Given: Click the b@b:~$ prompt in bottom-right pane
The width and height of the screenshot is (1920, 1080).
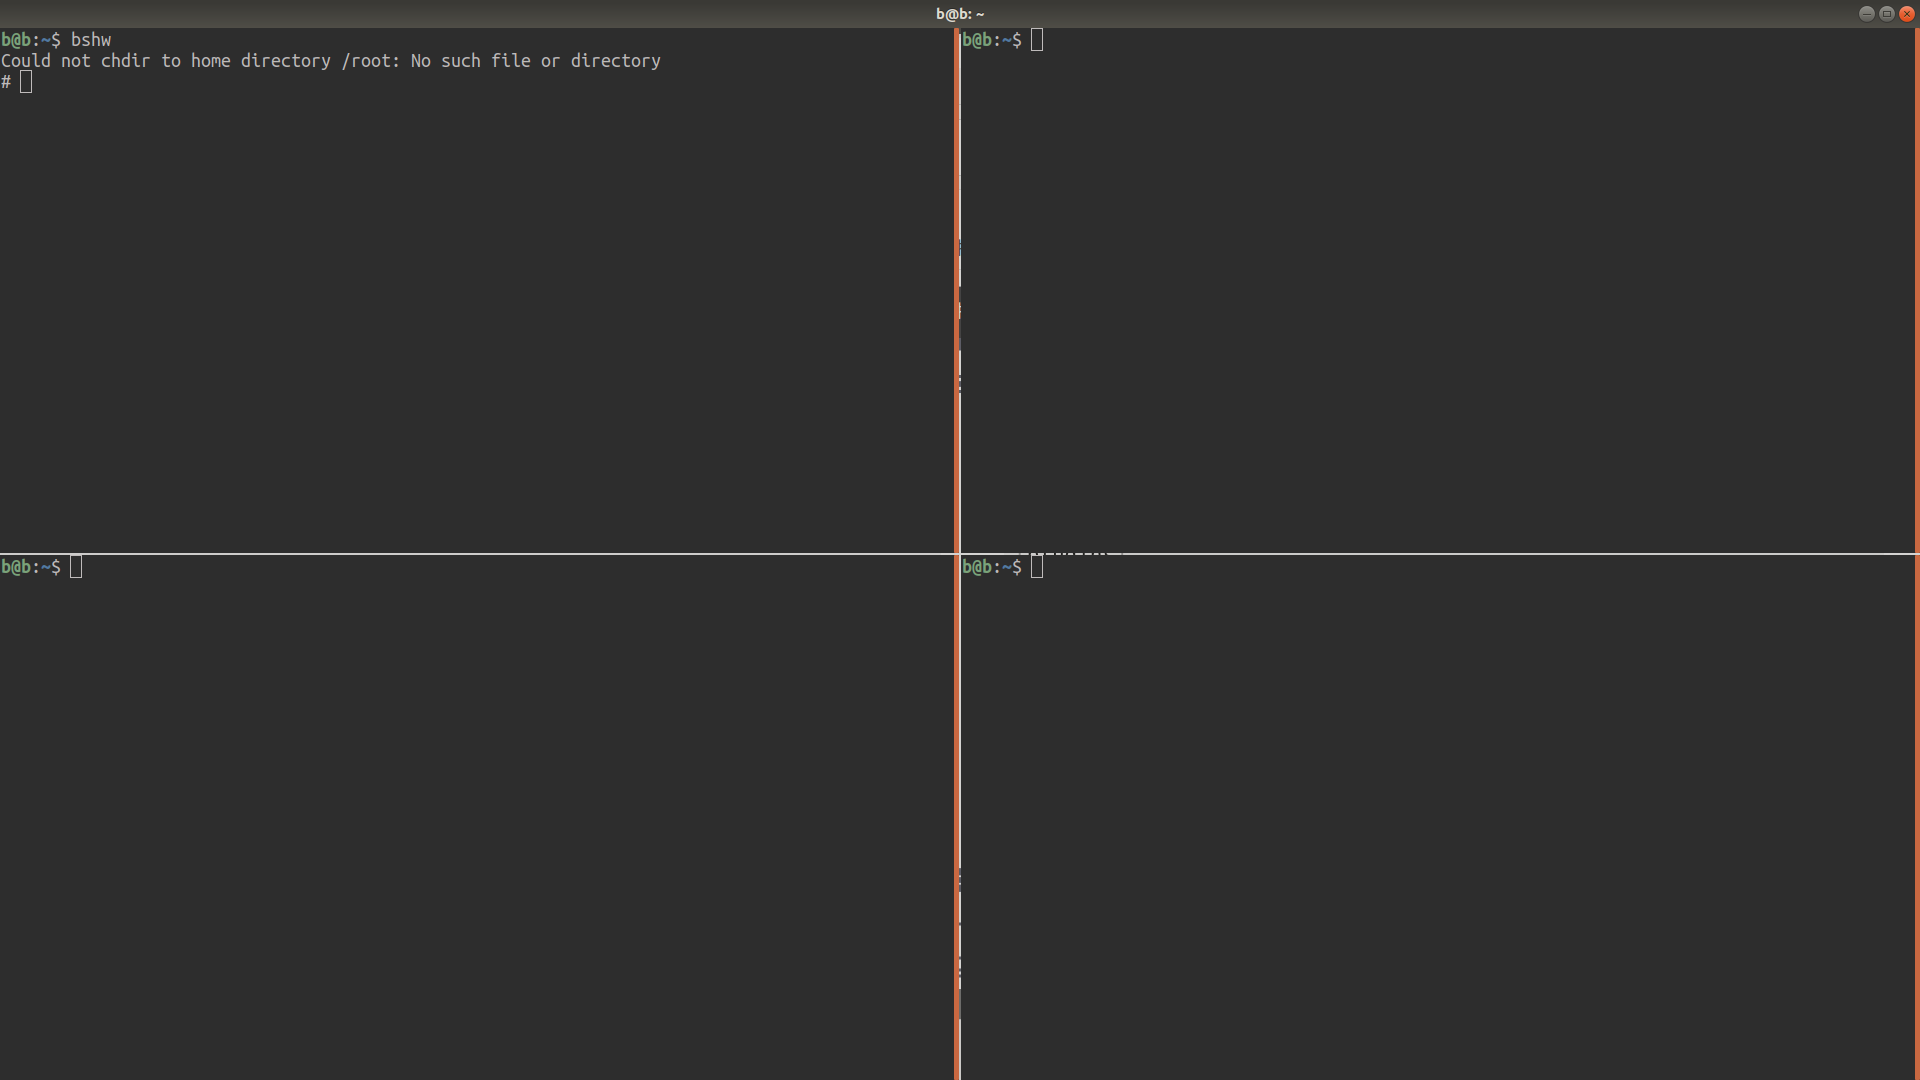Looking at the screenshot, I should (992, 567).
